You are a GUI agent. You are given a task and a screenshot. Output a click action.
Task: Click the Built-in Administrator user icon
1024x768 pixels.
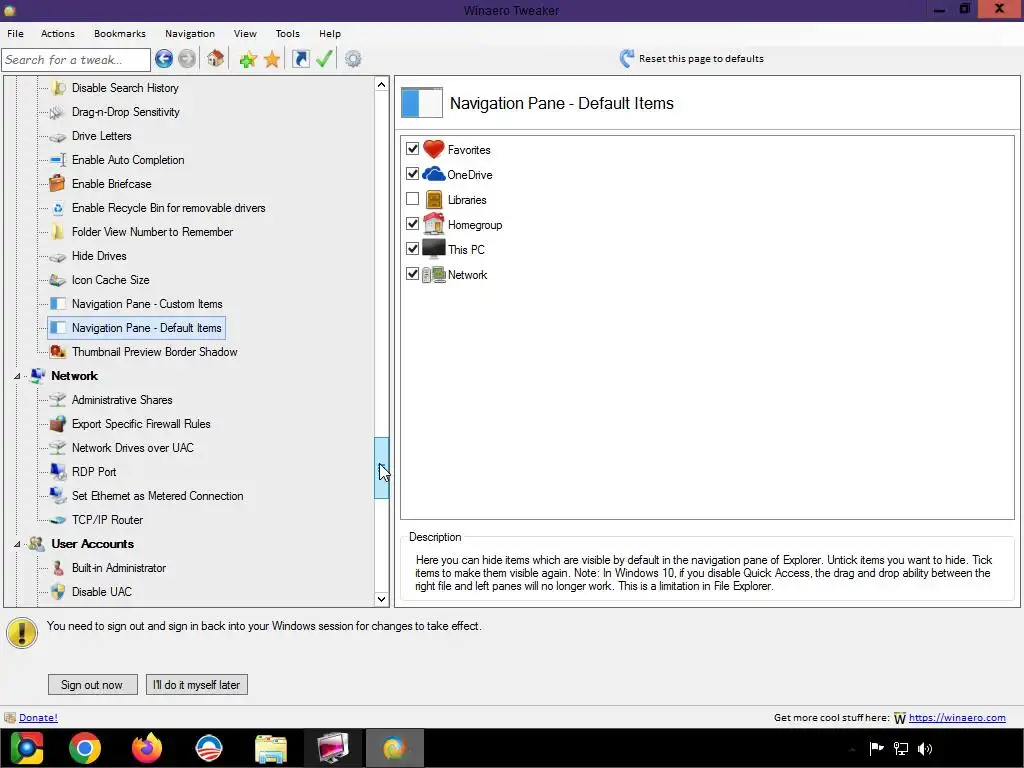coord(58,568)
